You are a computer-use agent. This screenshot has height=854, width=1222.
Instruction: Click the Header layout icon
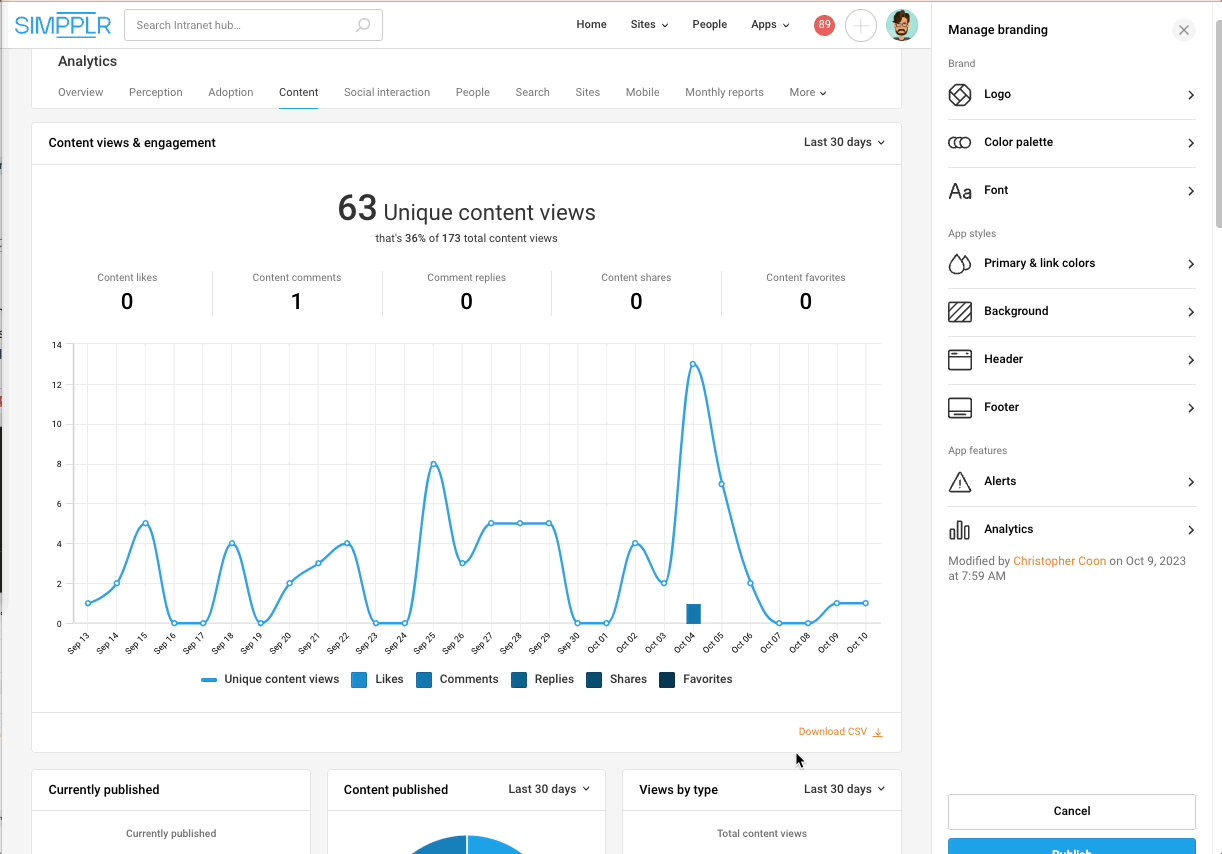(960, 360)
